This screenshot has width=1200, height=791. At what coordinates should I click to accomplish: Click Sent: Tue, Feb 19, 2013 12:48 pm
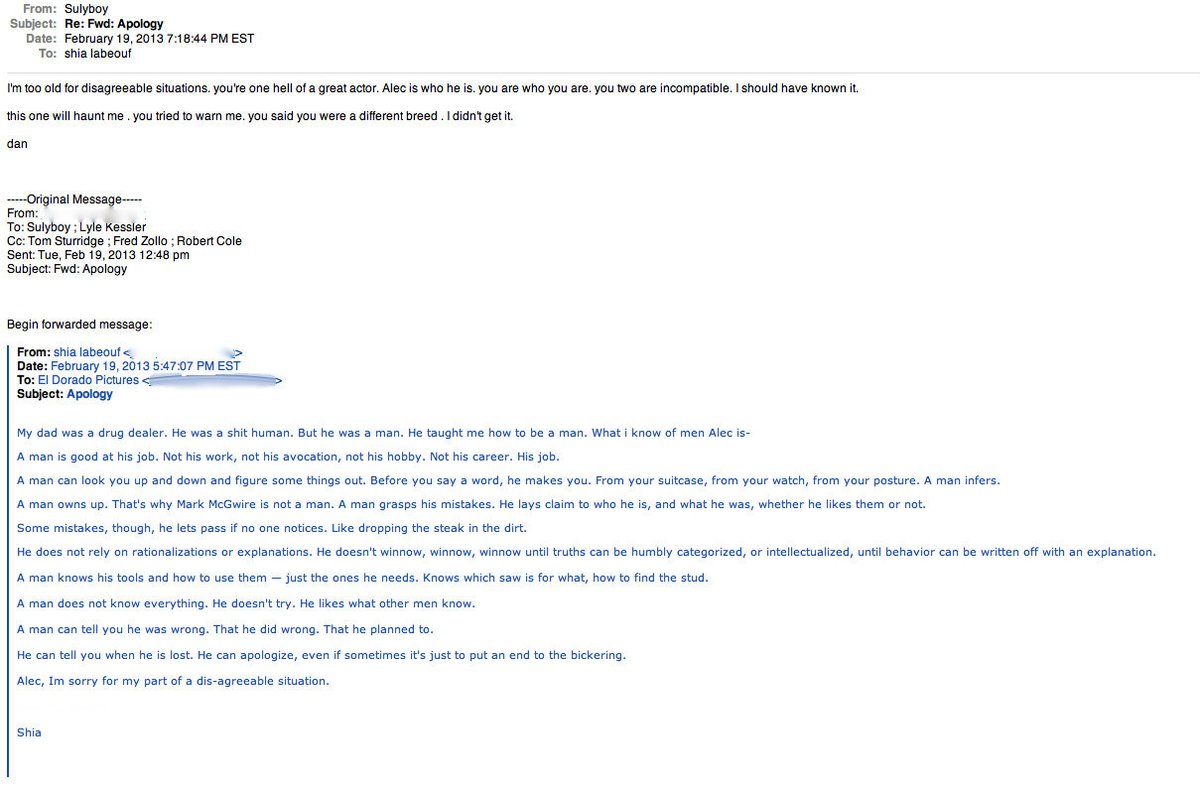click(x=98, y=255)
